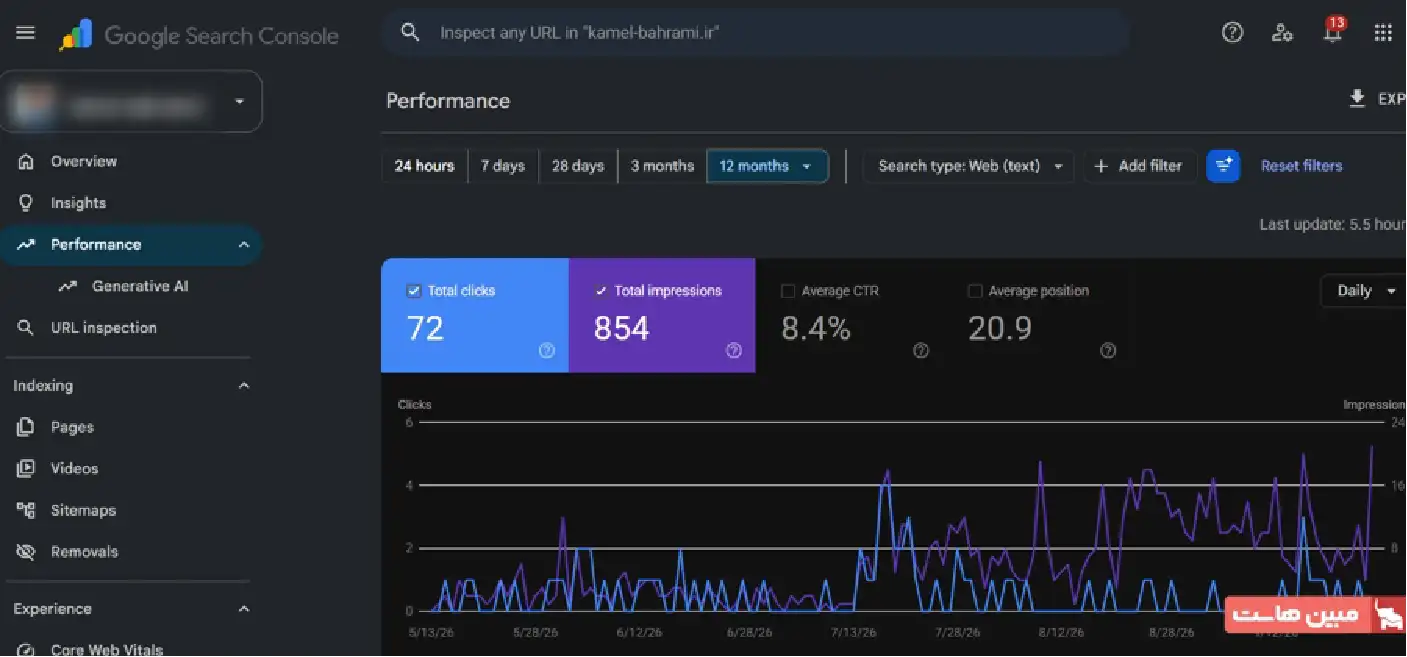Click the search magnifier icon in URL bar
1407x657 pixels.
[410, 32]
